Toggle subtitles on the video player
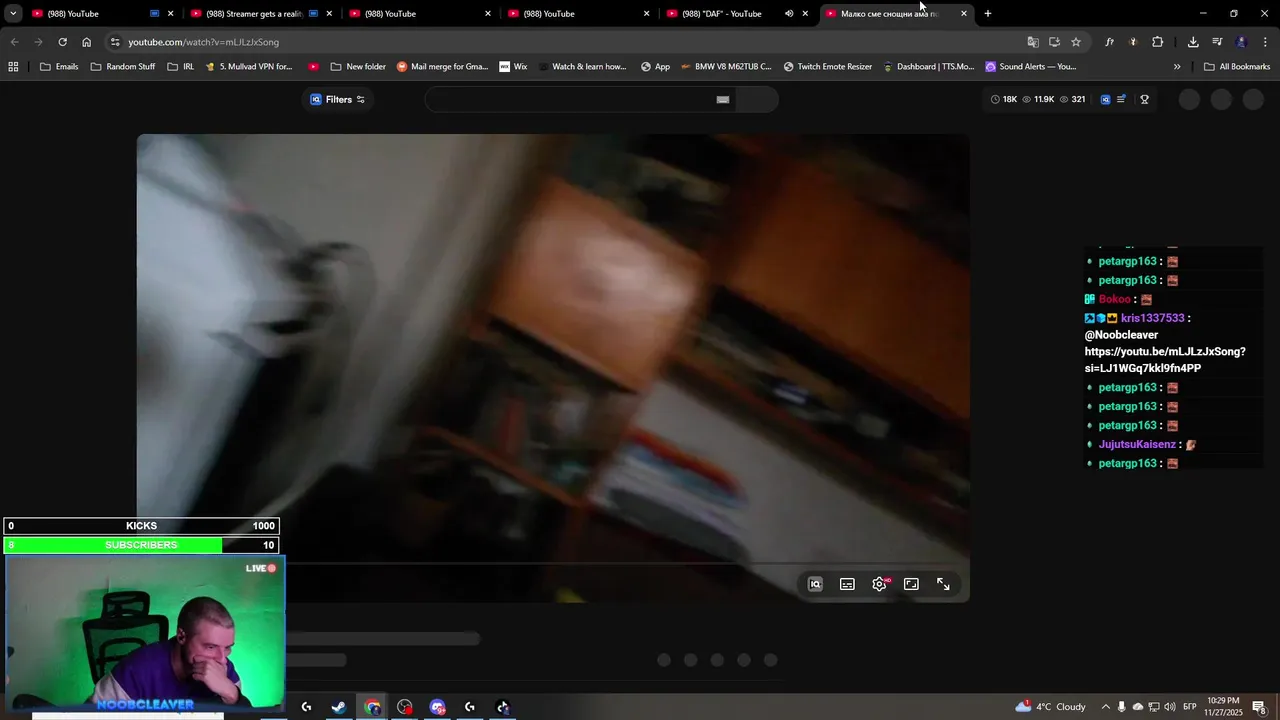 (x=847, y=584)
